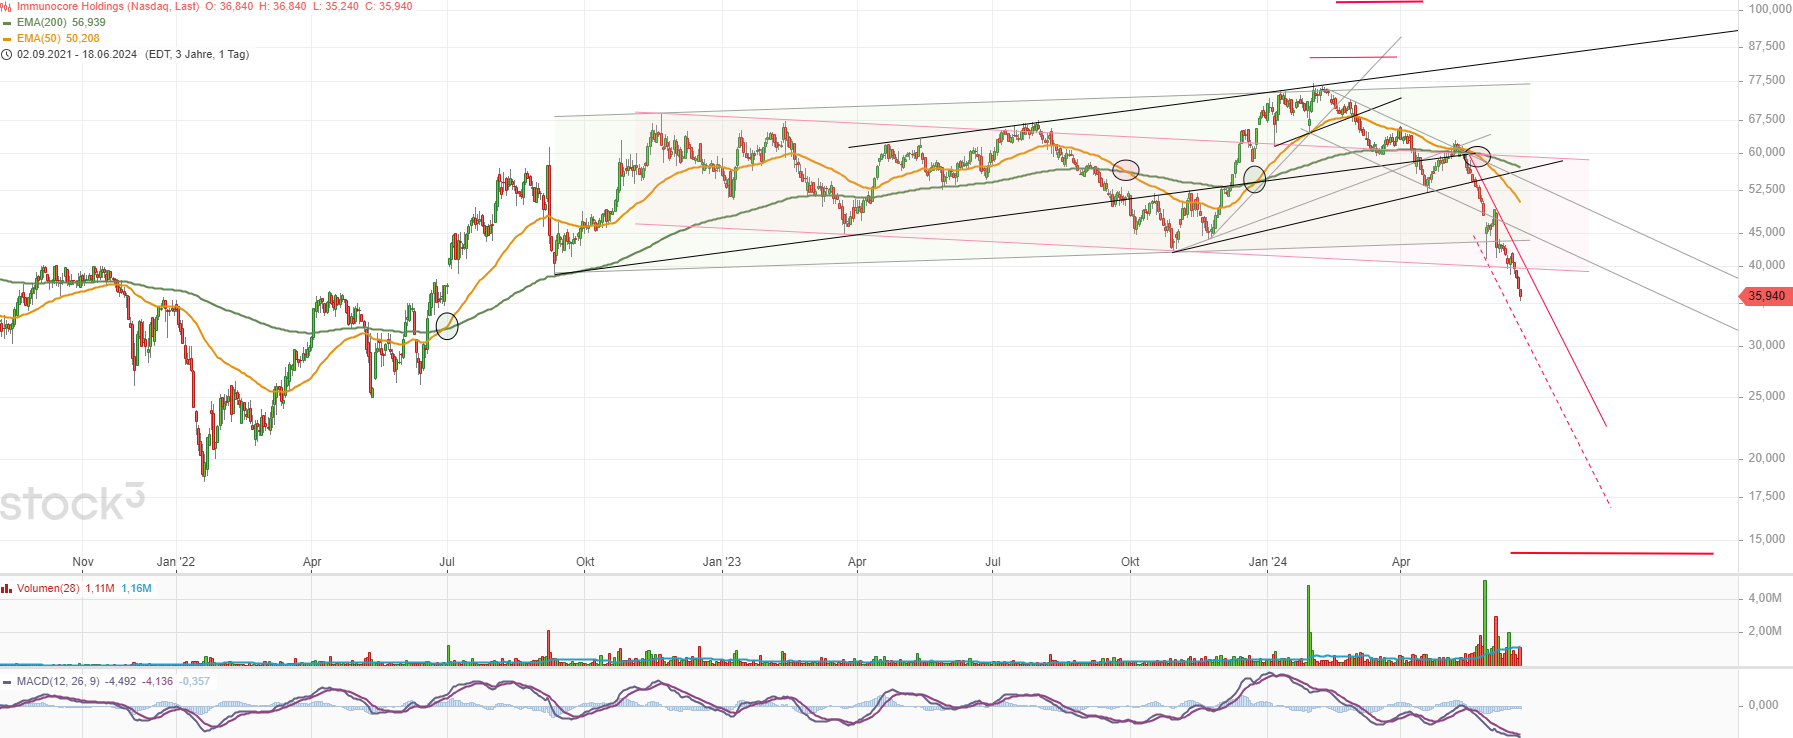Open the Volumen(28) indicator label
The image size is (1793, 738).
[x=48, y=588]
